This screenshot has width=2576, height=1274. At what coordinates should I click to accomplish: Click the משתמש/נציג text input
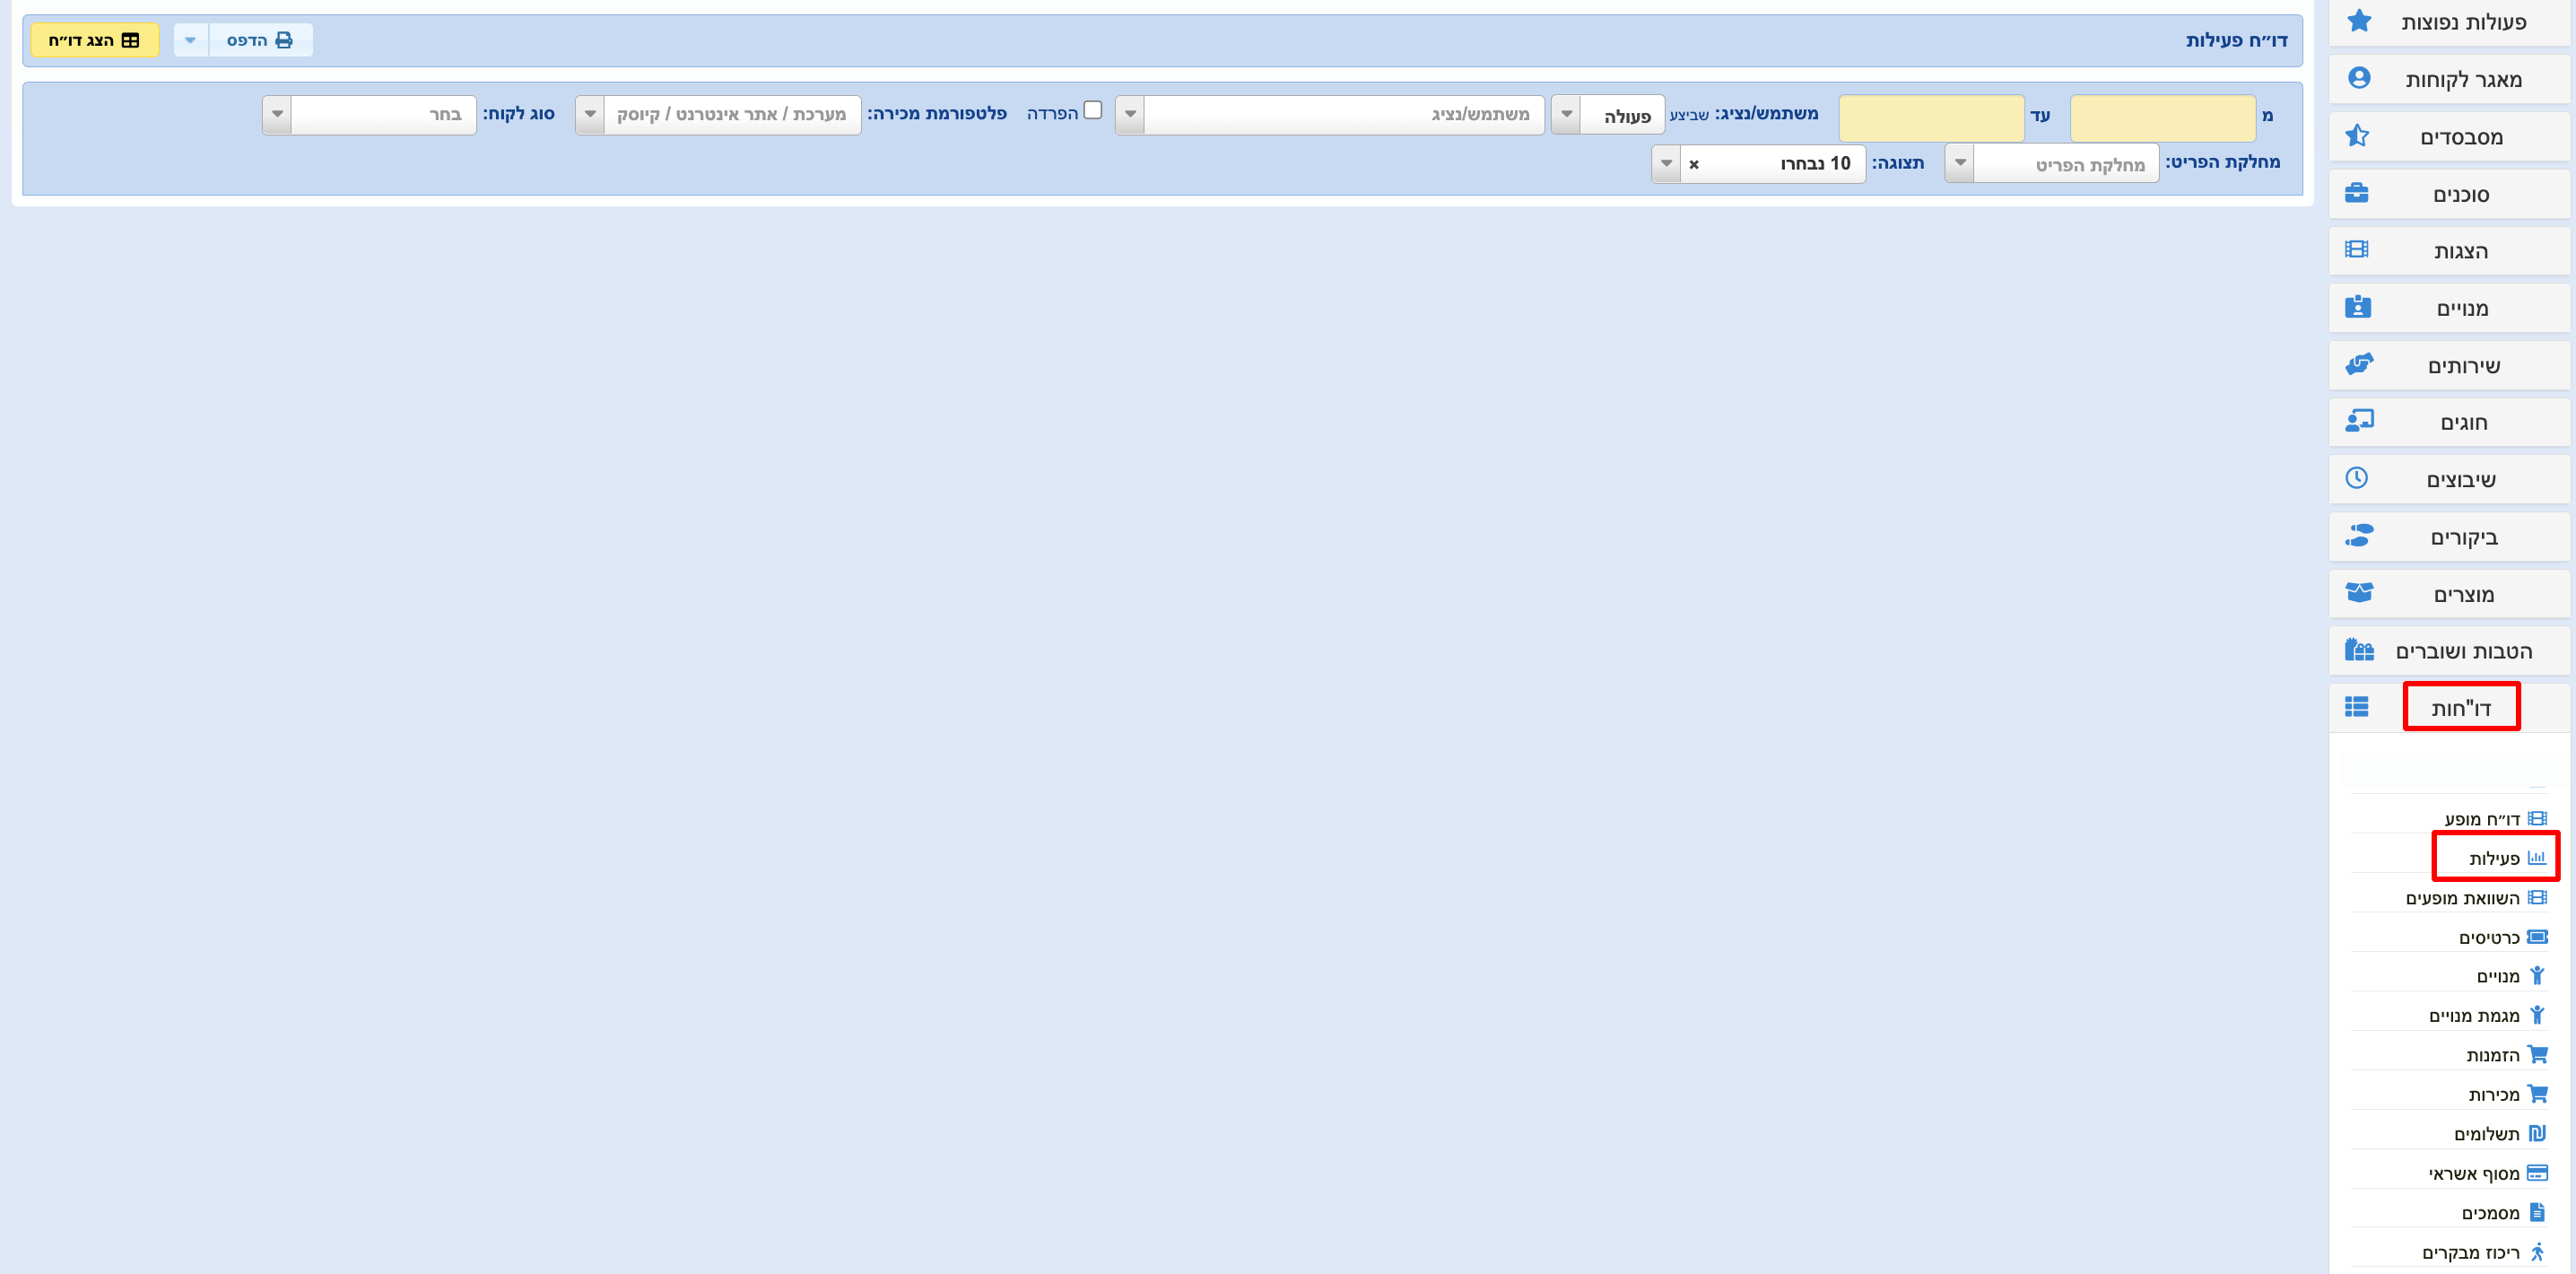1344,115
